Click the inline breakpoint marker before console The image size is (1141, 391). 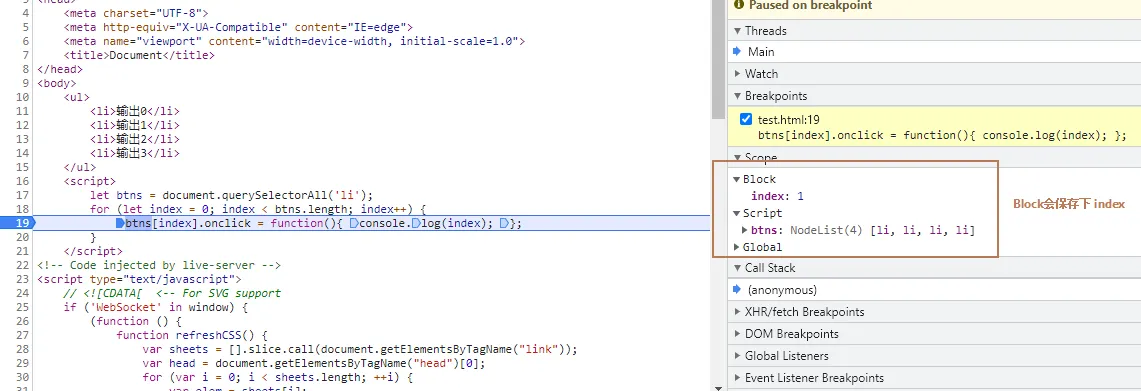354,224
